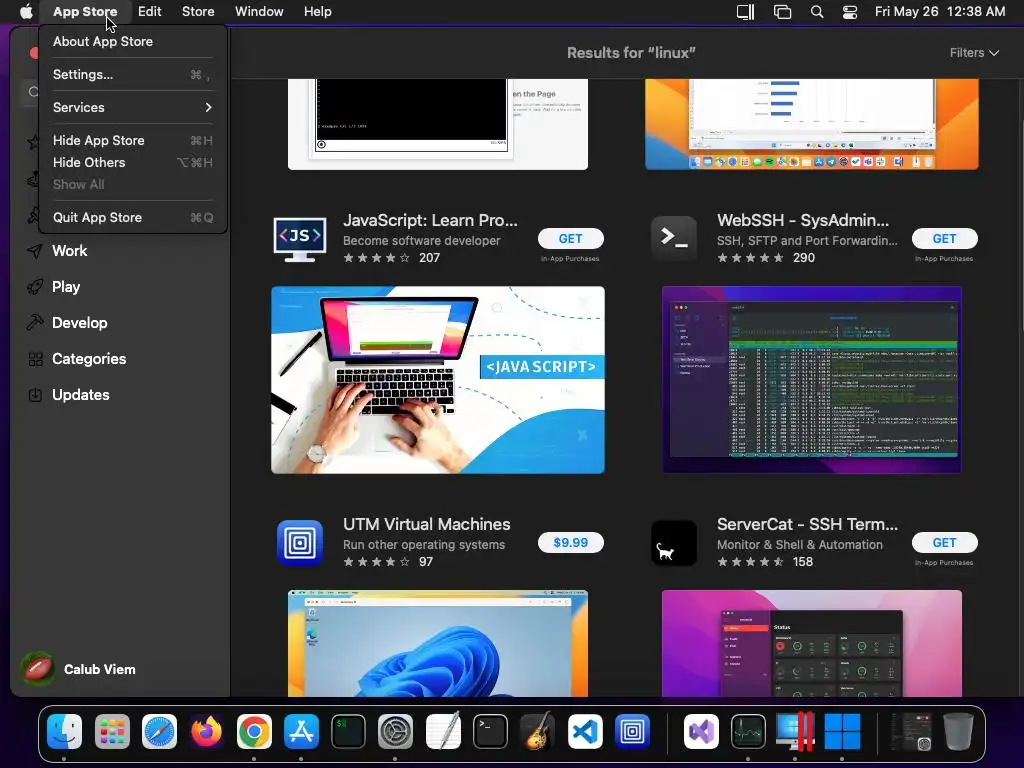Click the date and time in menu bar
Screen dimensions: 1024x768
pyautogui.click(x=940, y=12)
